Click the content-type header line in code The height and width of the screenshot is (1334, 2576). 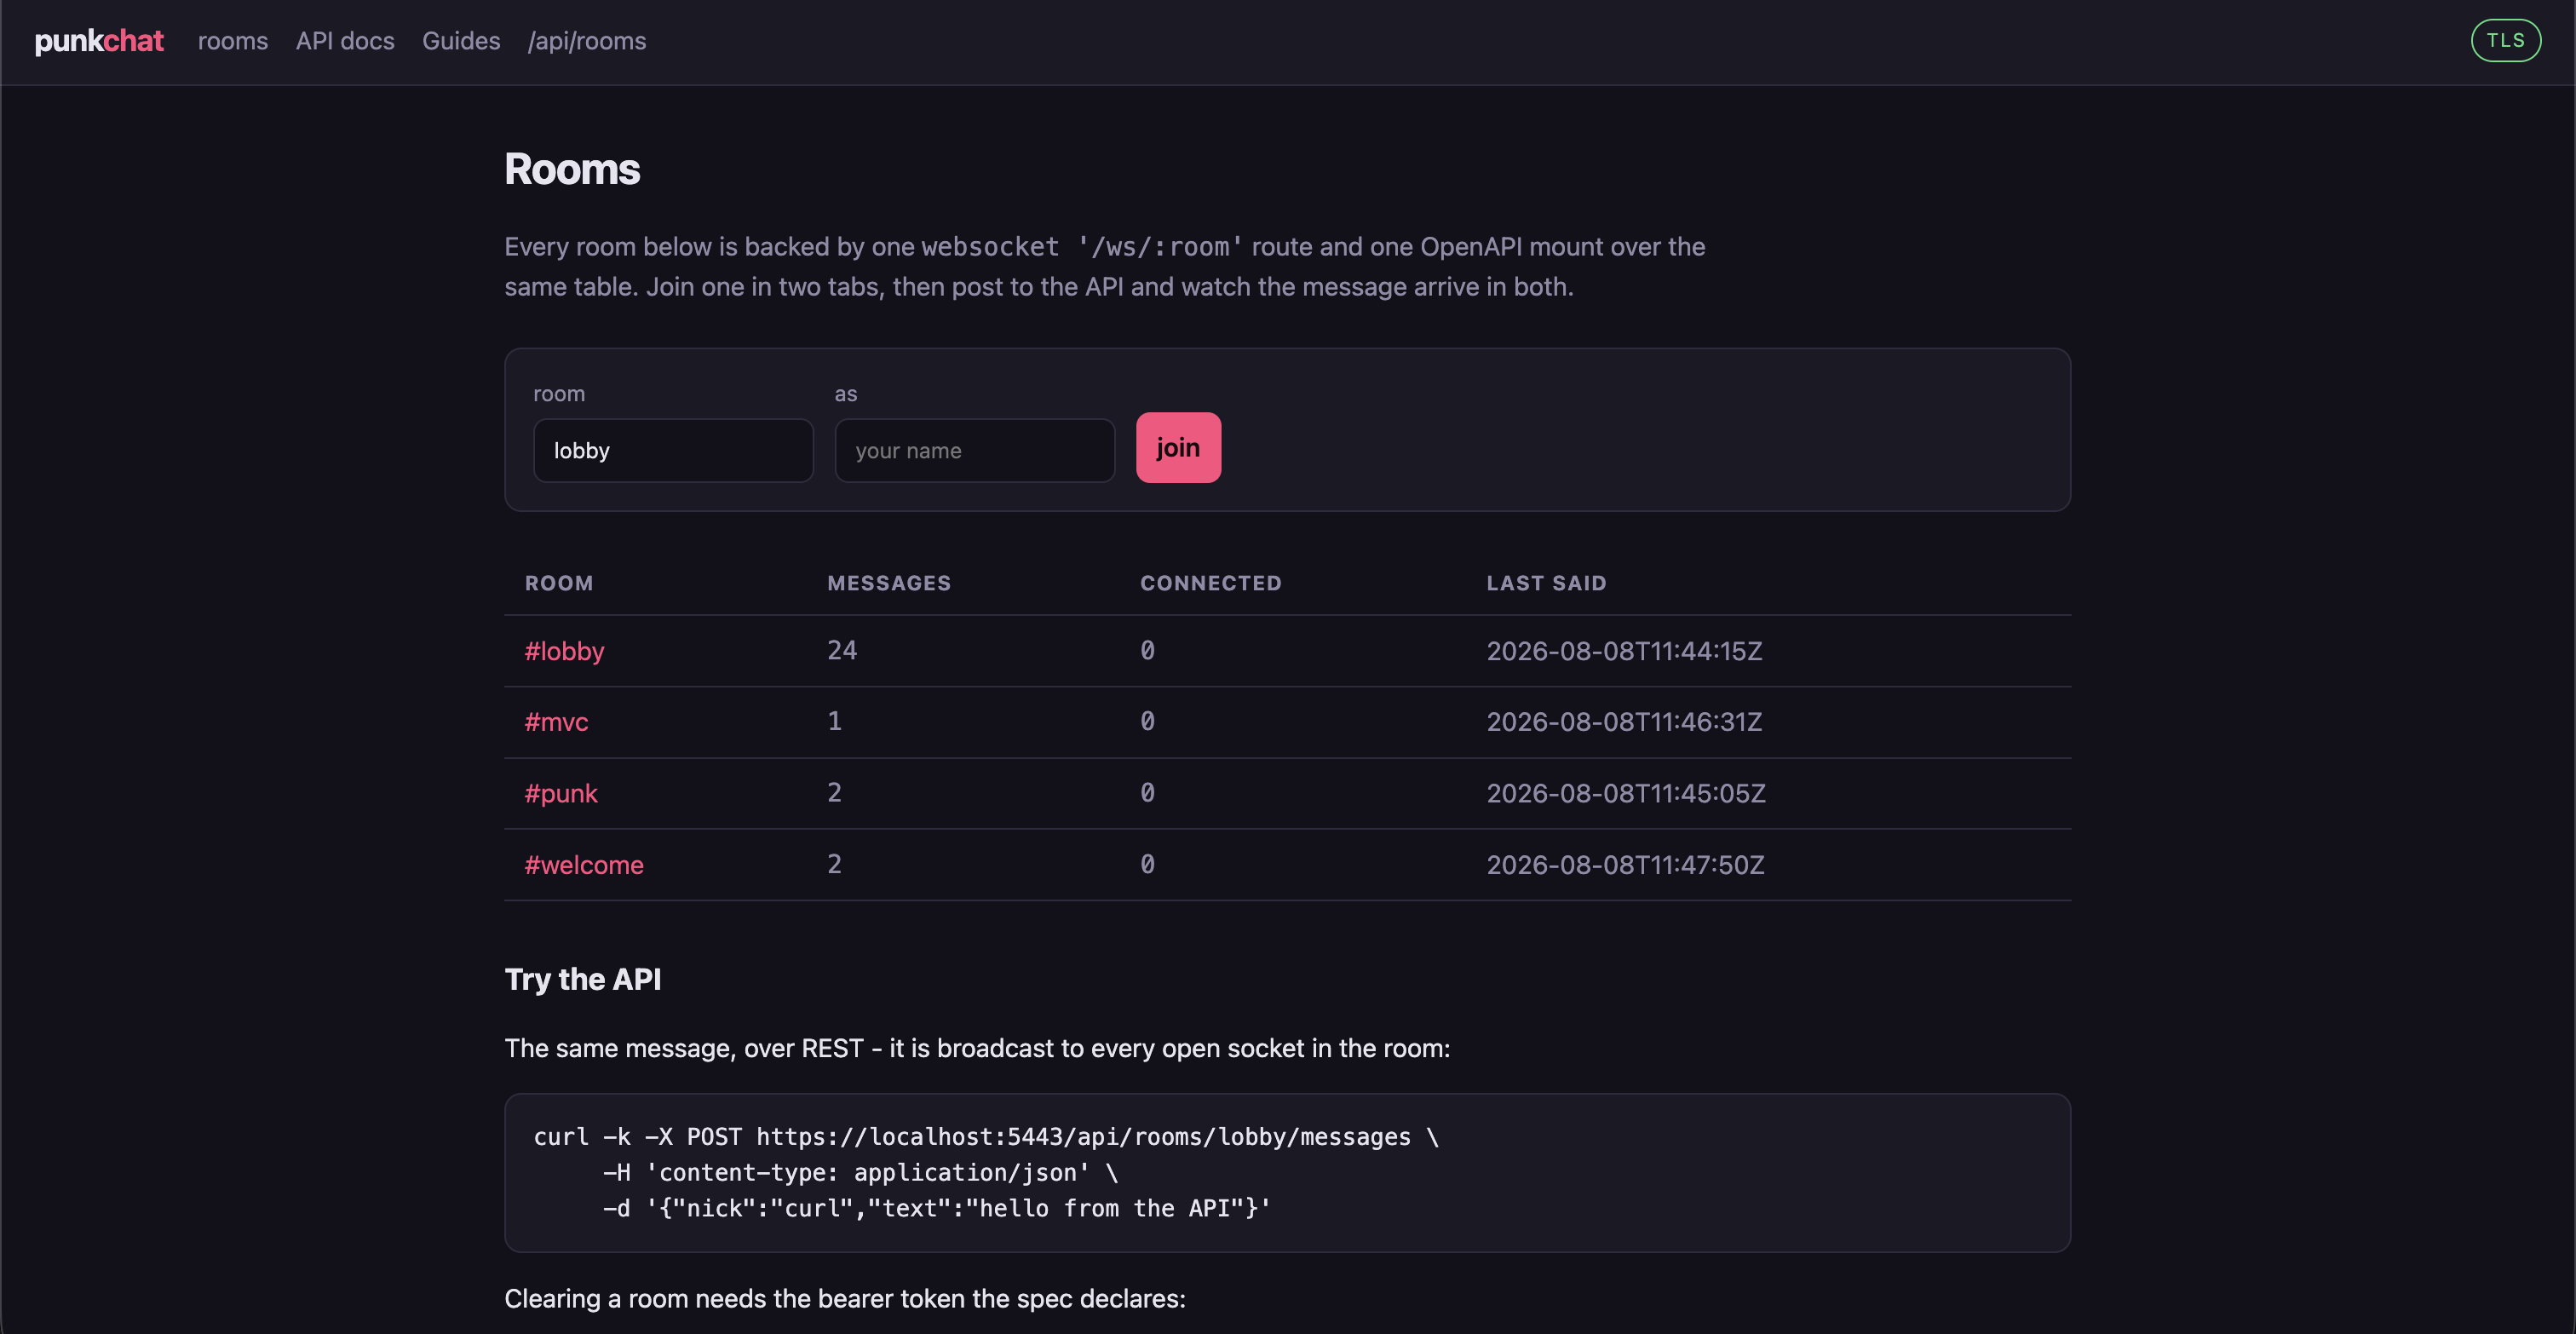click(860, 1173)
